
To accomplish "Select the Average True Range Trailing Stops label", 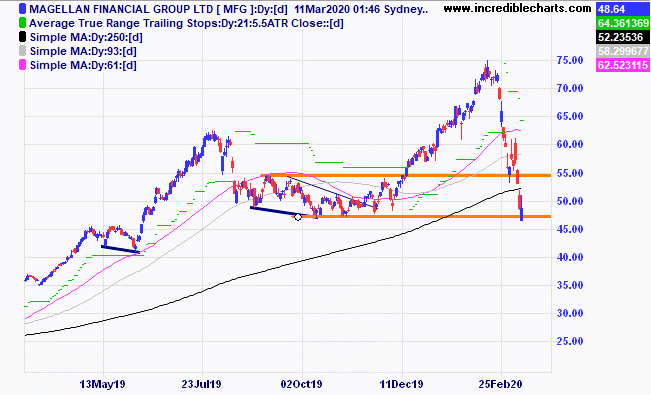I will pyautogui.click(x=186, y=23).
